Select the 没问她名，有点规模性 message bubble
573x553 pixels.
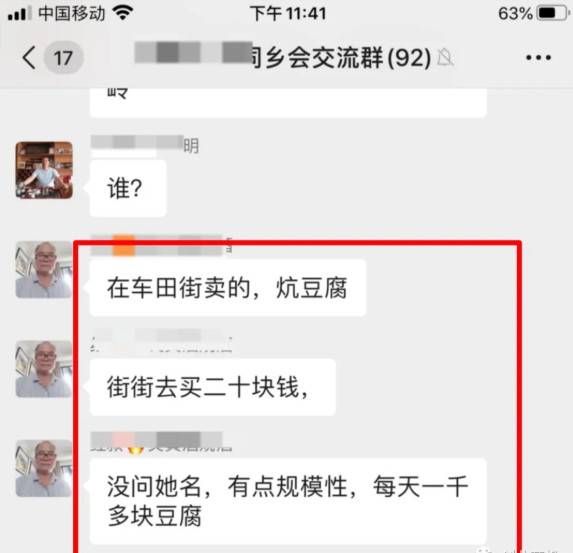tap(288, 501)
